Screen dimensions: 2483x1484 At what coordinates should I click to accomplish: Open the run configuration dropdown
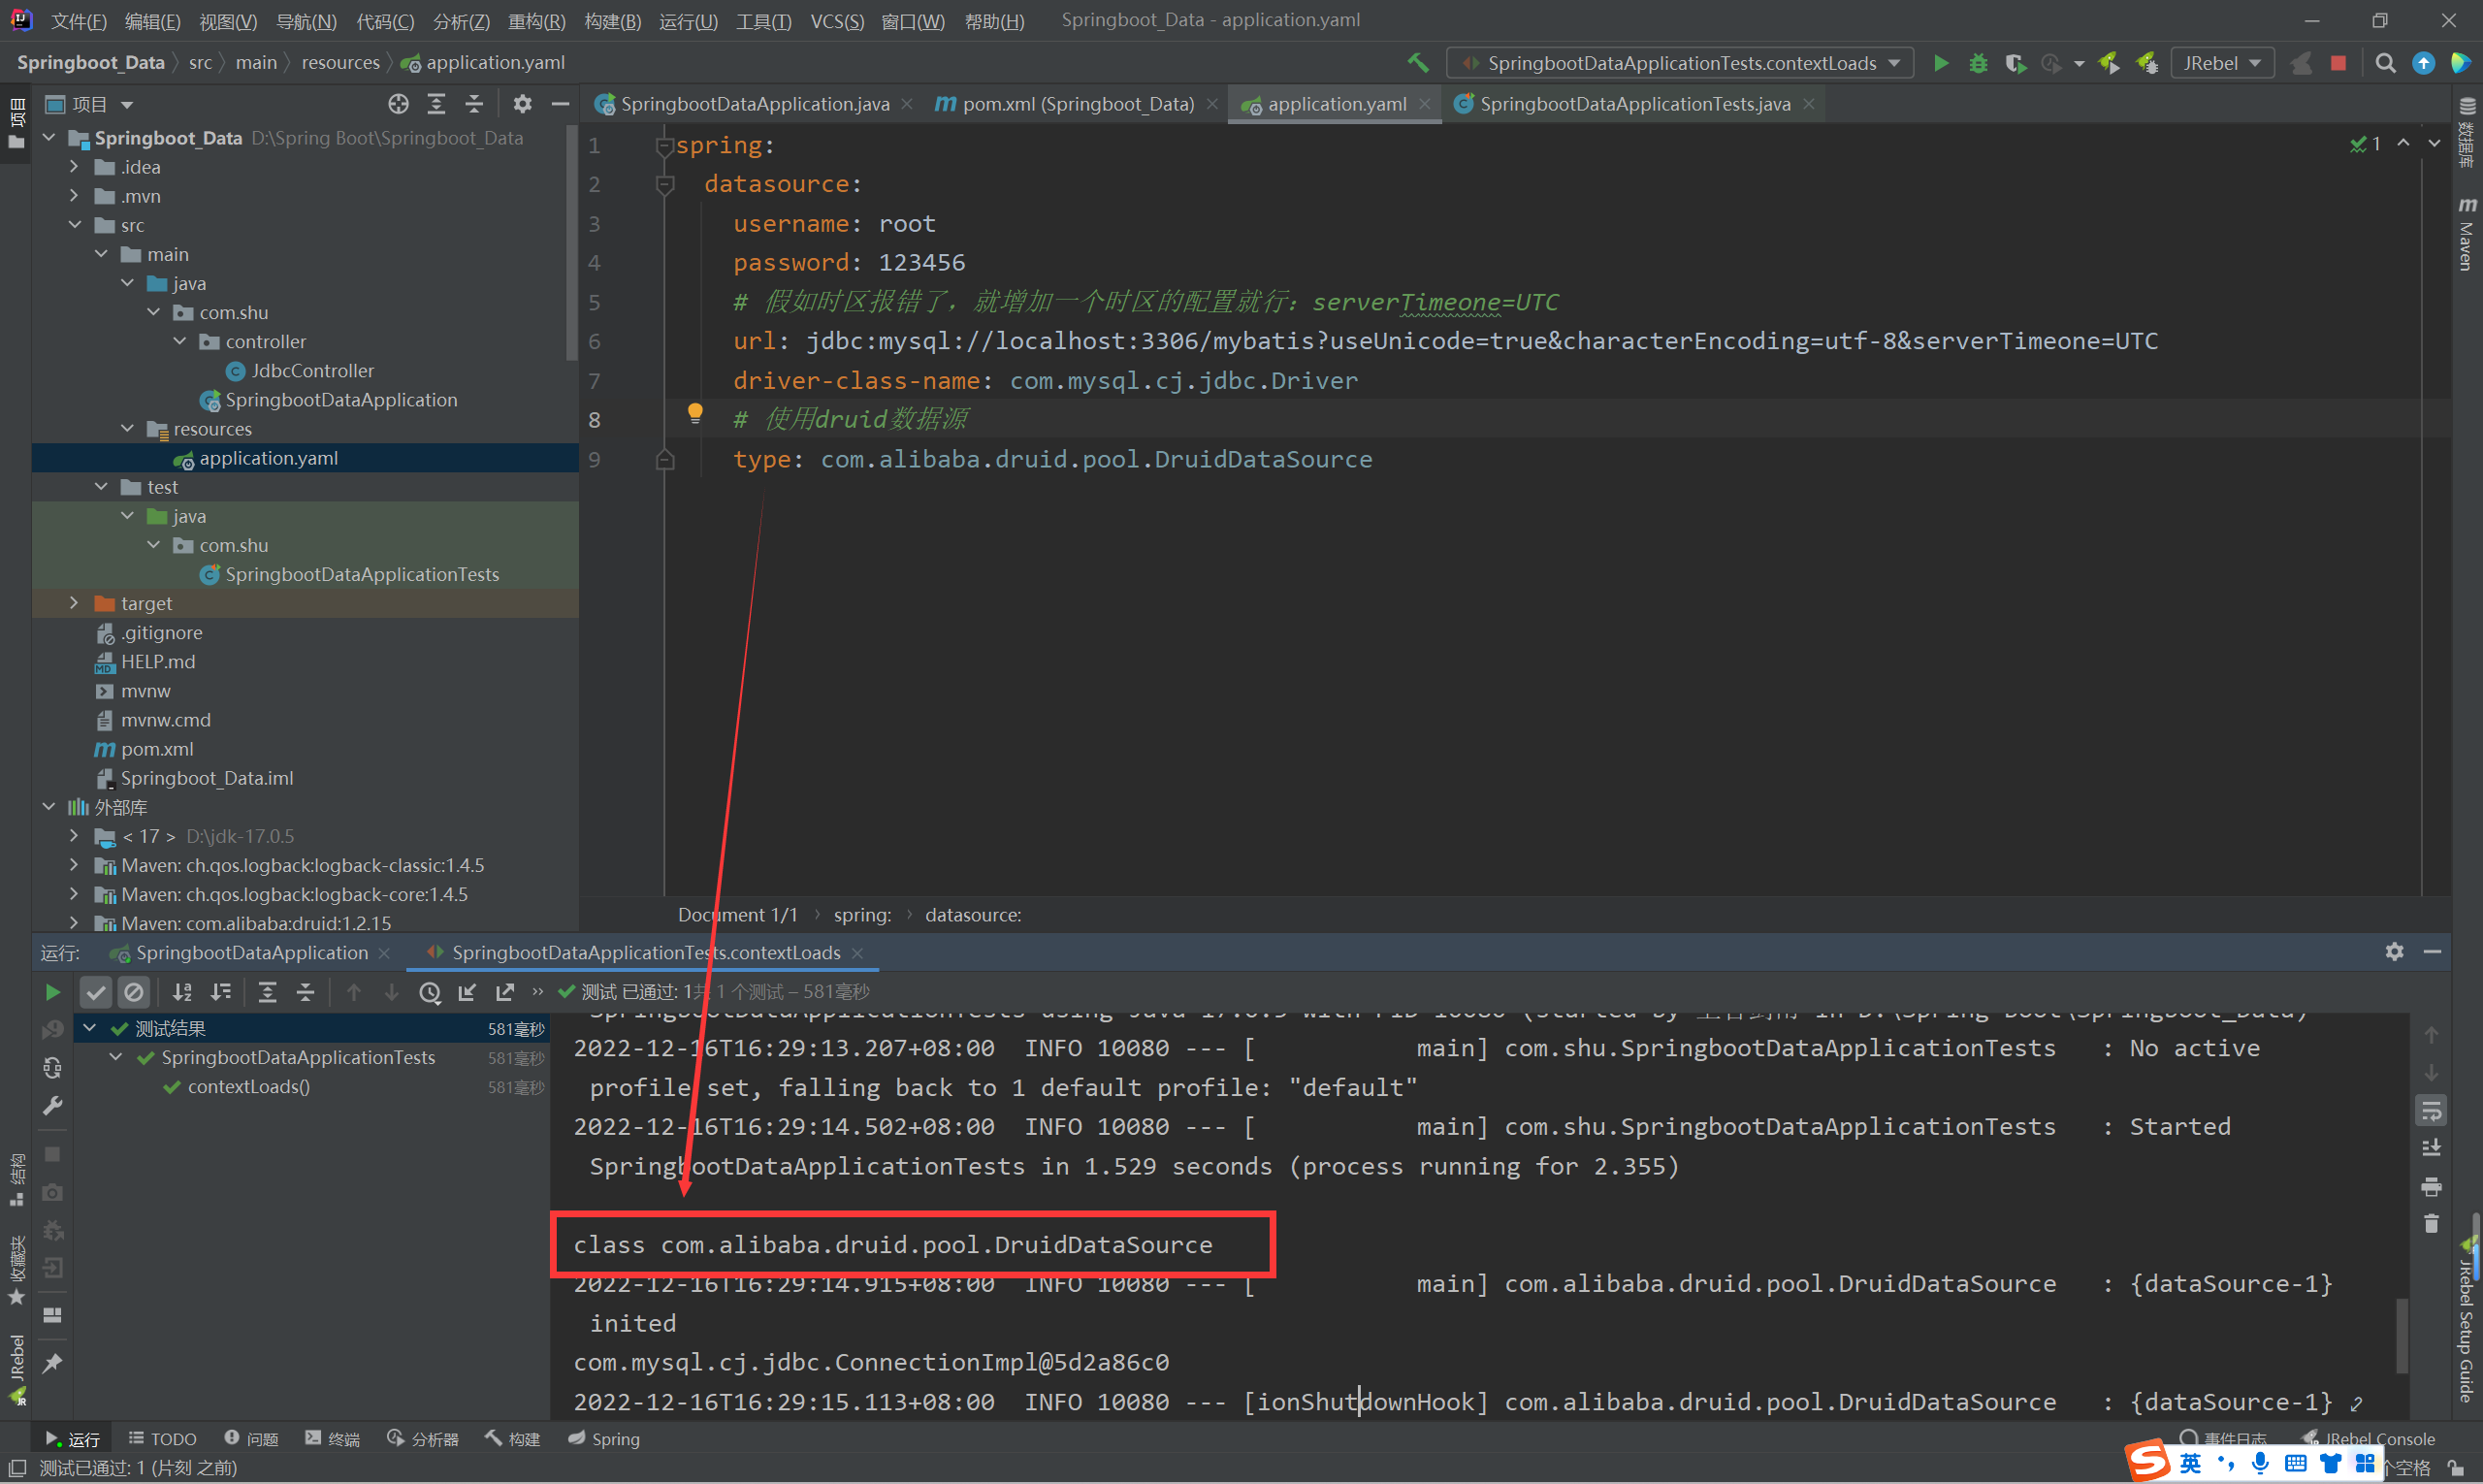click(1680, 63)
